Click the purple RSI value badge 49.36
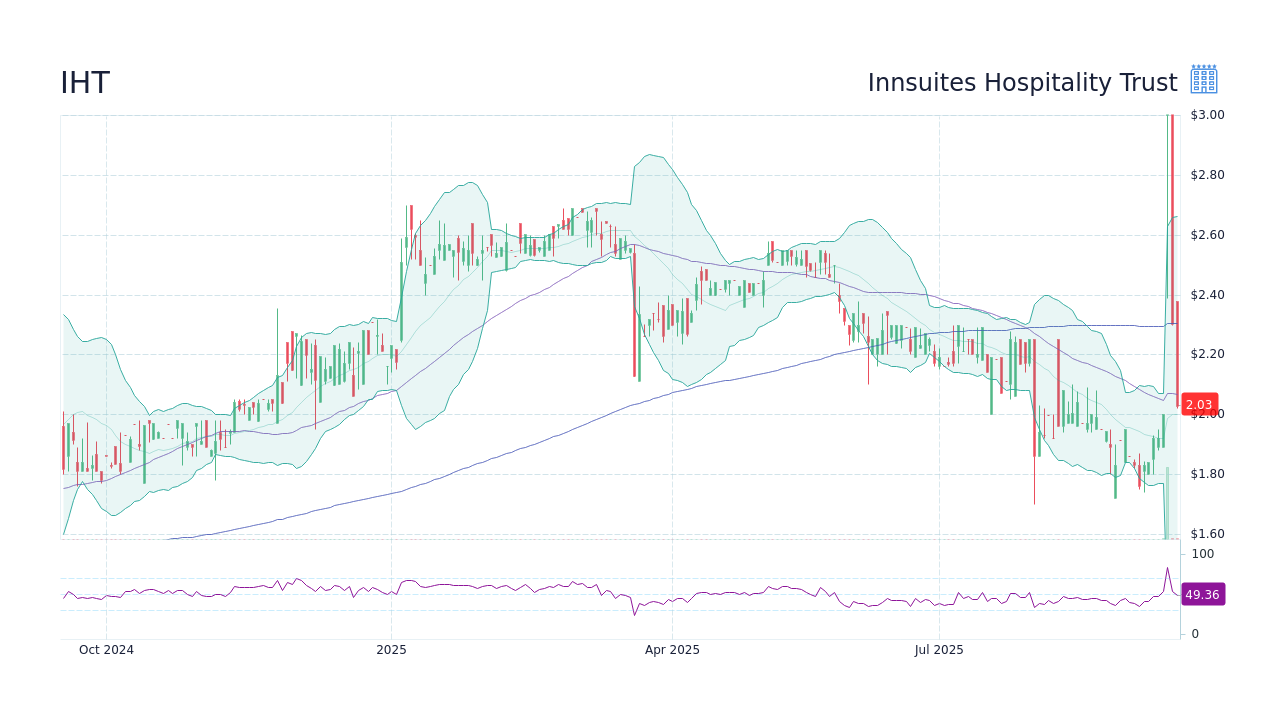 [x=1202, y=595]
